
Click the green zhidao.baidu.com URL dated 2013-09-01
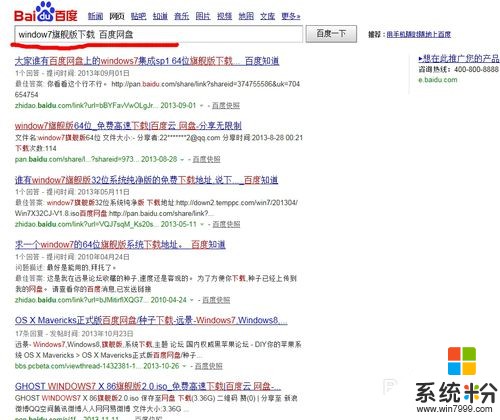(x=105, y=106)
